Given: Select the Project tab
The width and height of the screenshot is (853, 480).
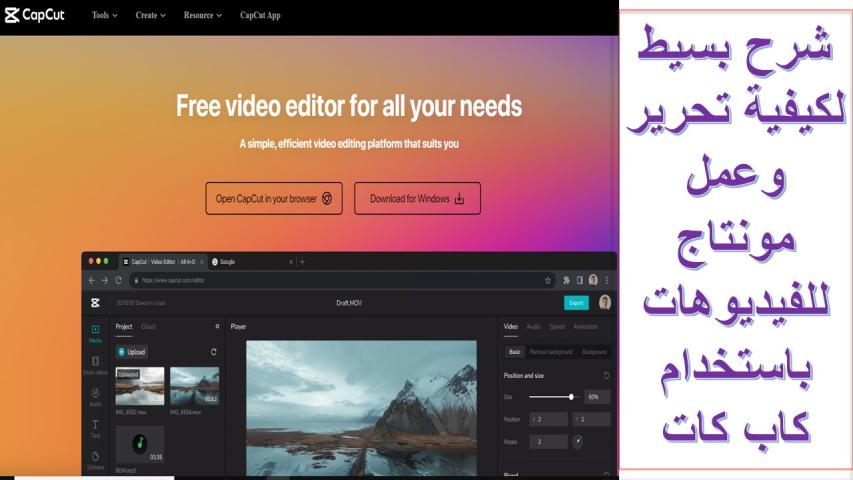Looking at the screenshot, I should 124,327.
